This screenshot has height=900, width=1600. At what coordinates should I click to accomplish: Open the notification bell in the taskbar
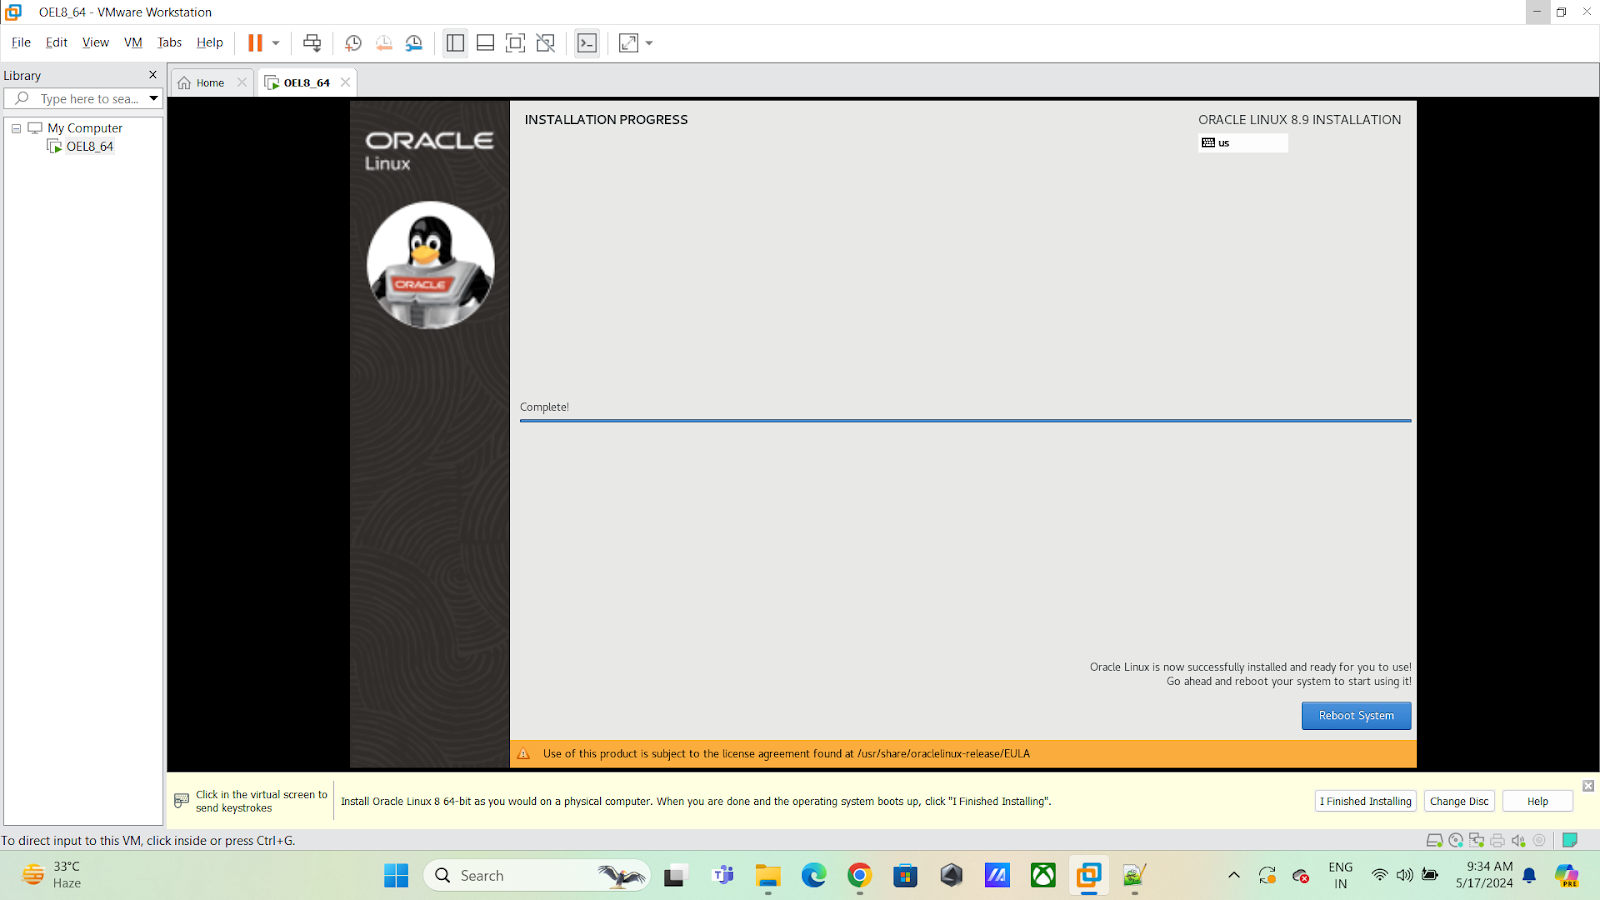pyautogui.click(x=1529, y=876)
